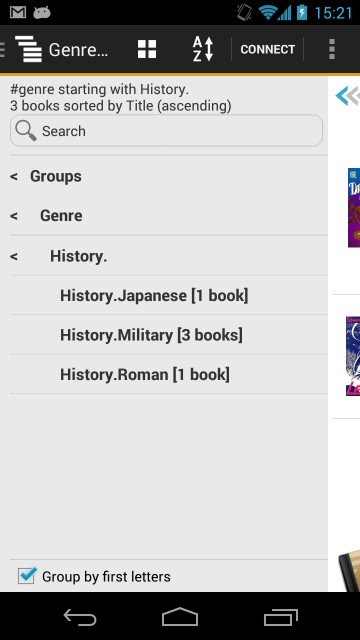The height and width of the screenshot is (640, 360).
Task: Open the three-dot overflow menu
Action: click(332, 49)
